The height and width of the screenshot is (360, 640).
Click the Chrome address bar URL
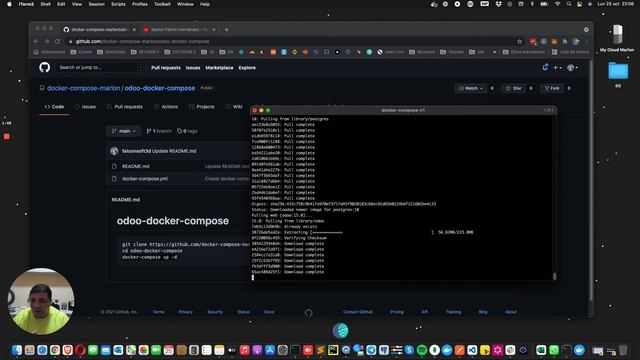click(x=142, y=41)
